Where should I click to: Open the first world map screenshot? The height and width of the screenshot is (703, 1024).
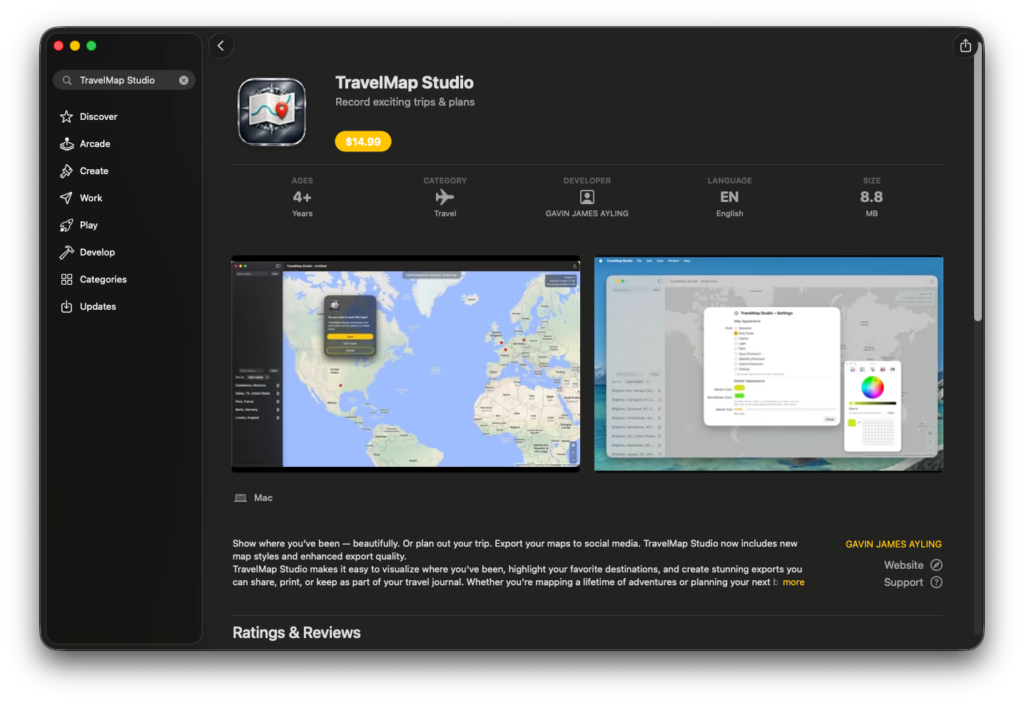(405, 363)
